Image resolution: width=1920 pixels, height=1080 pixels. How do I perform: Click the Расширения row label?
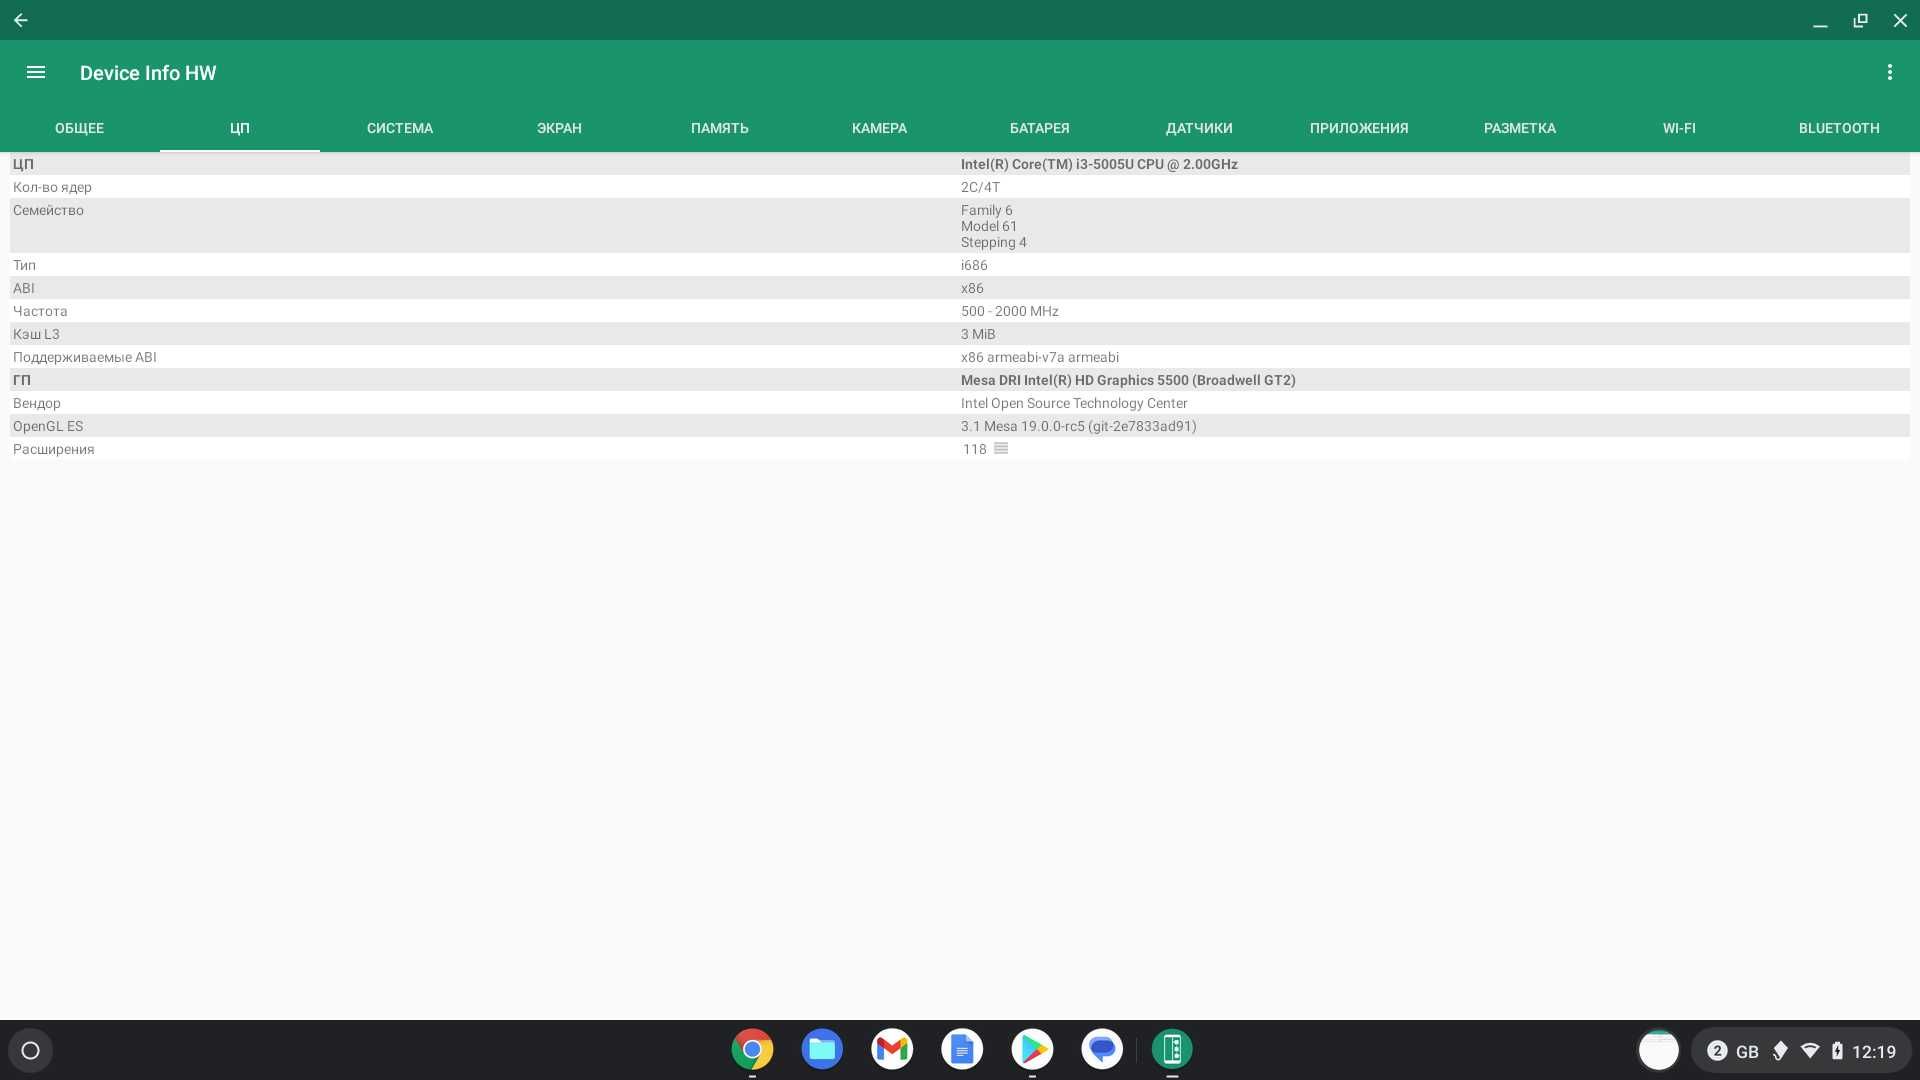[x=54, y=449]
